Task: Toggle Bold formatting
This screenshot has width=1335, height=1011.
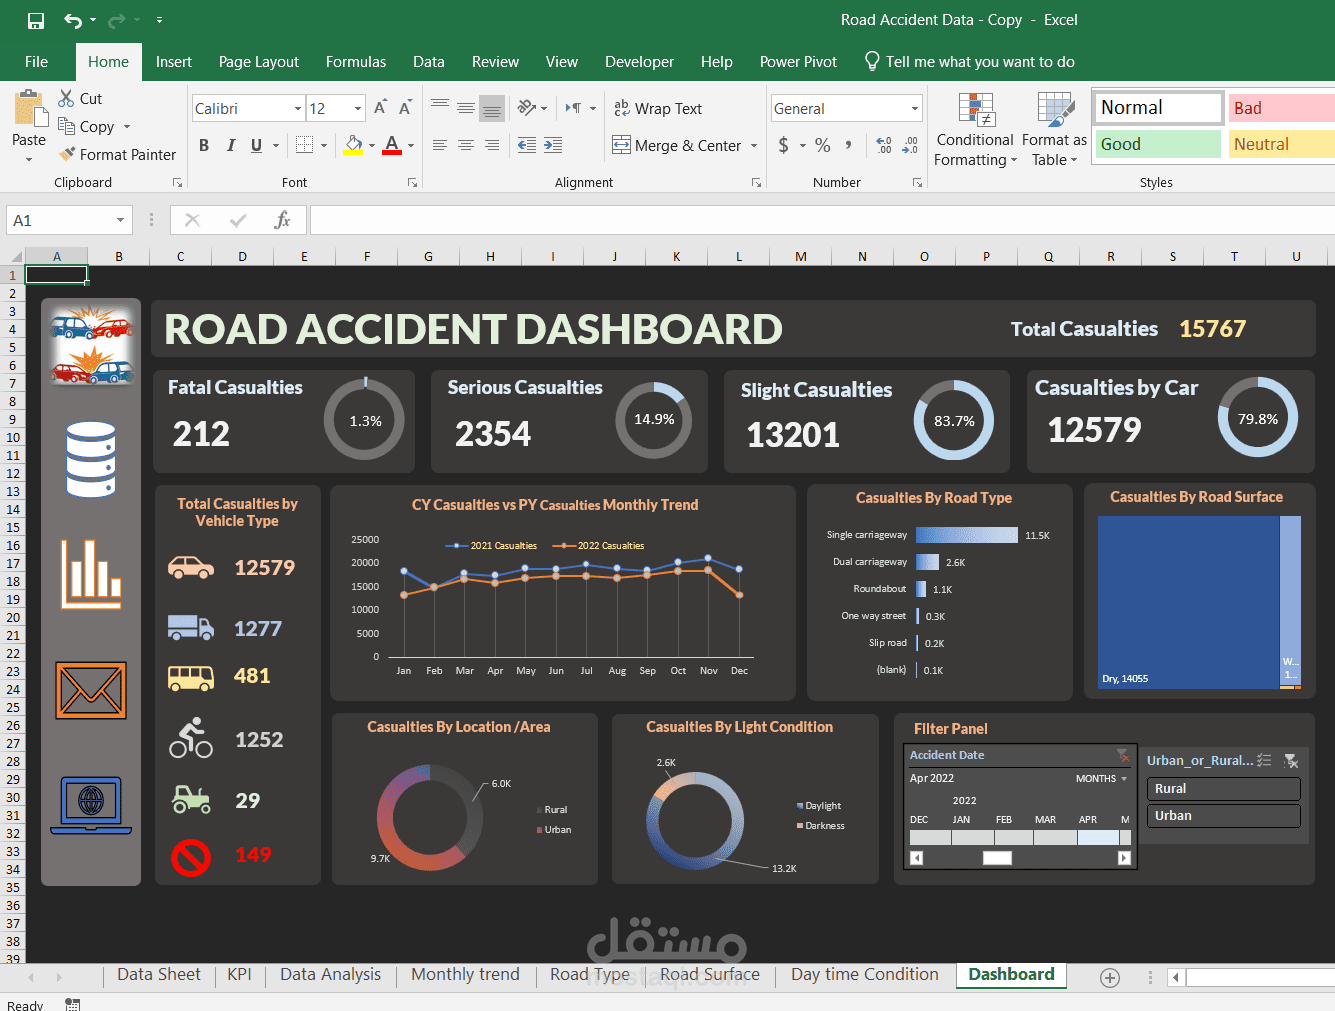Action: (x=203, y=145)
